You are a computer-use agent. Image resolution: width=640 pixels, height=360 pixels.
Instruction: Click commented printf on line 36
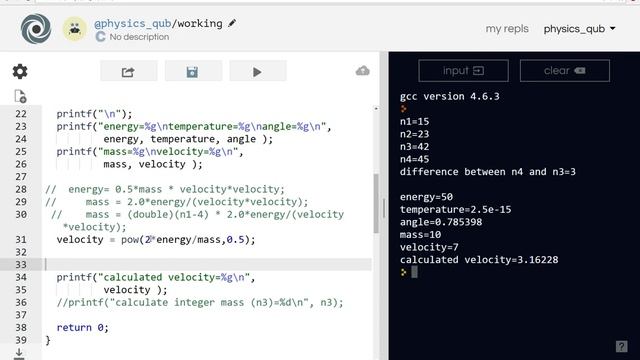pos(200,302)
